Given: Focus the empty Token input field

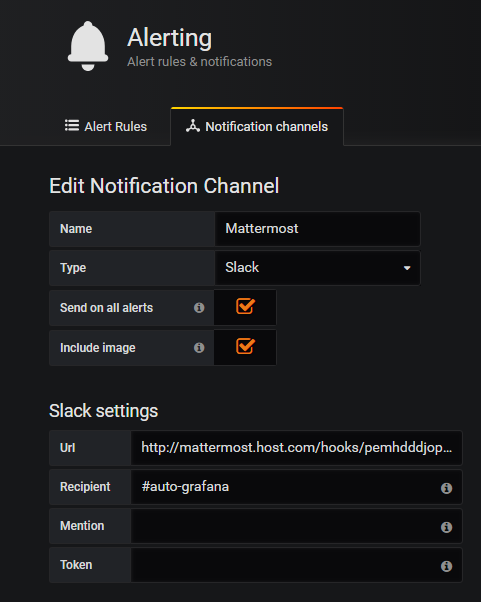Looking at the screenshot, I should pyautogui.click(x=296, y=565).
